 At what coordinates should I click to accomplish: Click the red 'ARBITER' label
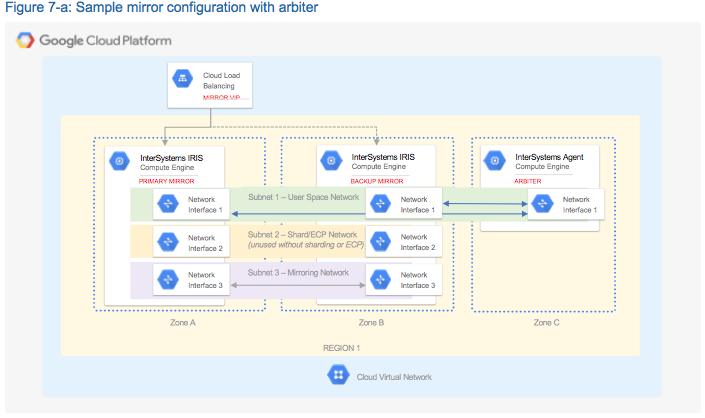click(x=527, y=181)
